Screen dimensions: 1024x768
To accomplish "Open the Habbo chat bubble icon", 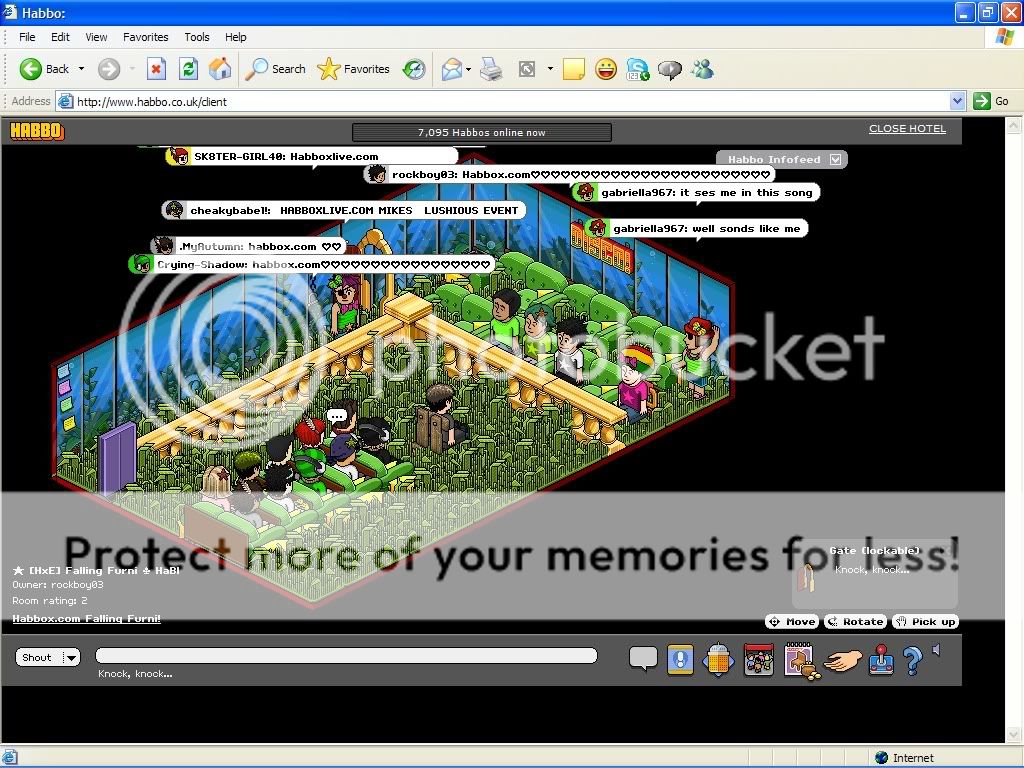I will coord(643,659).
